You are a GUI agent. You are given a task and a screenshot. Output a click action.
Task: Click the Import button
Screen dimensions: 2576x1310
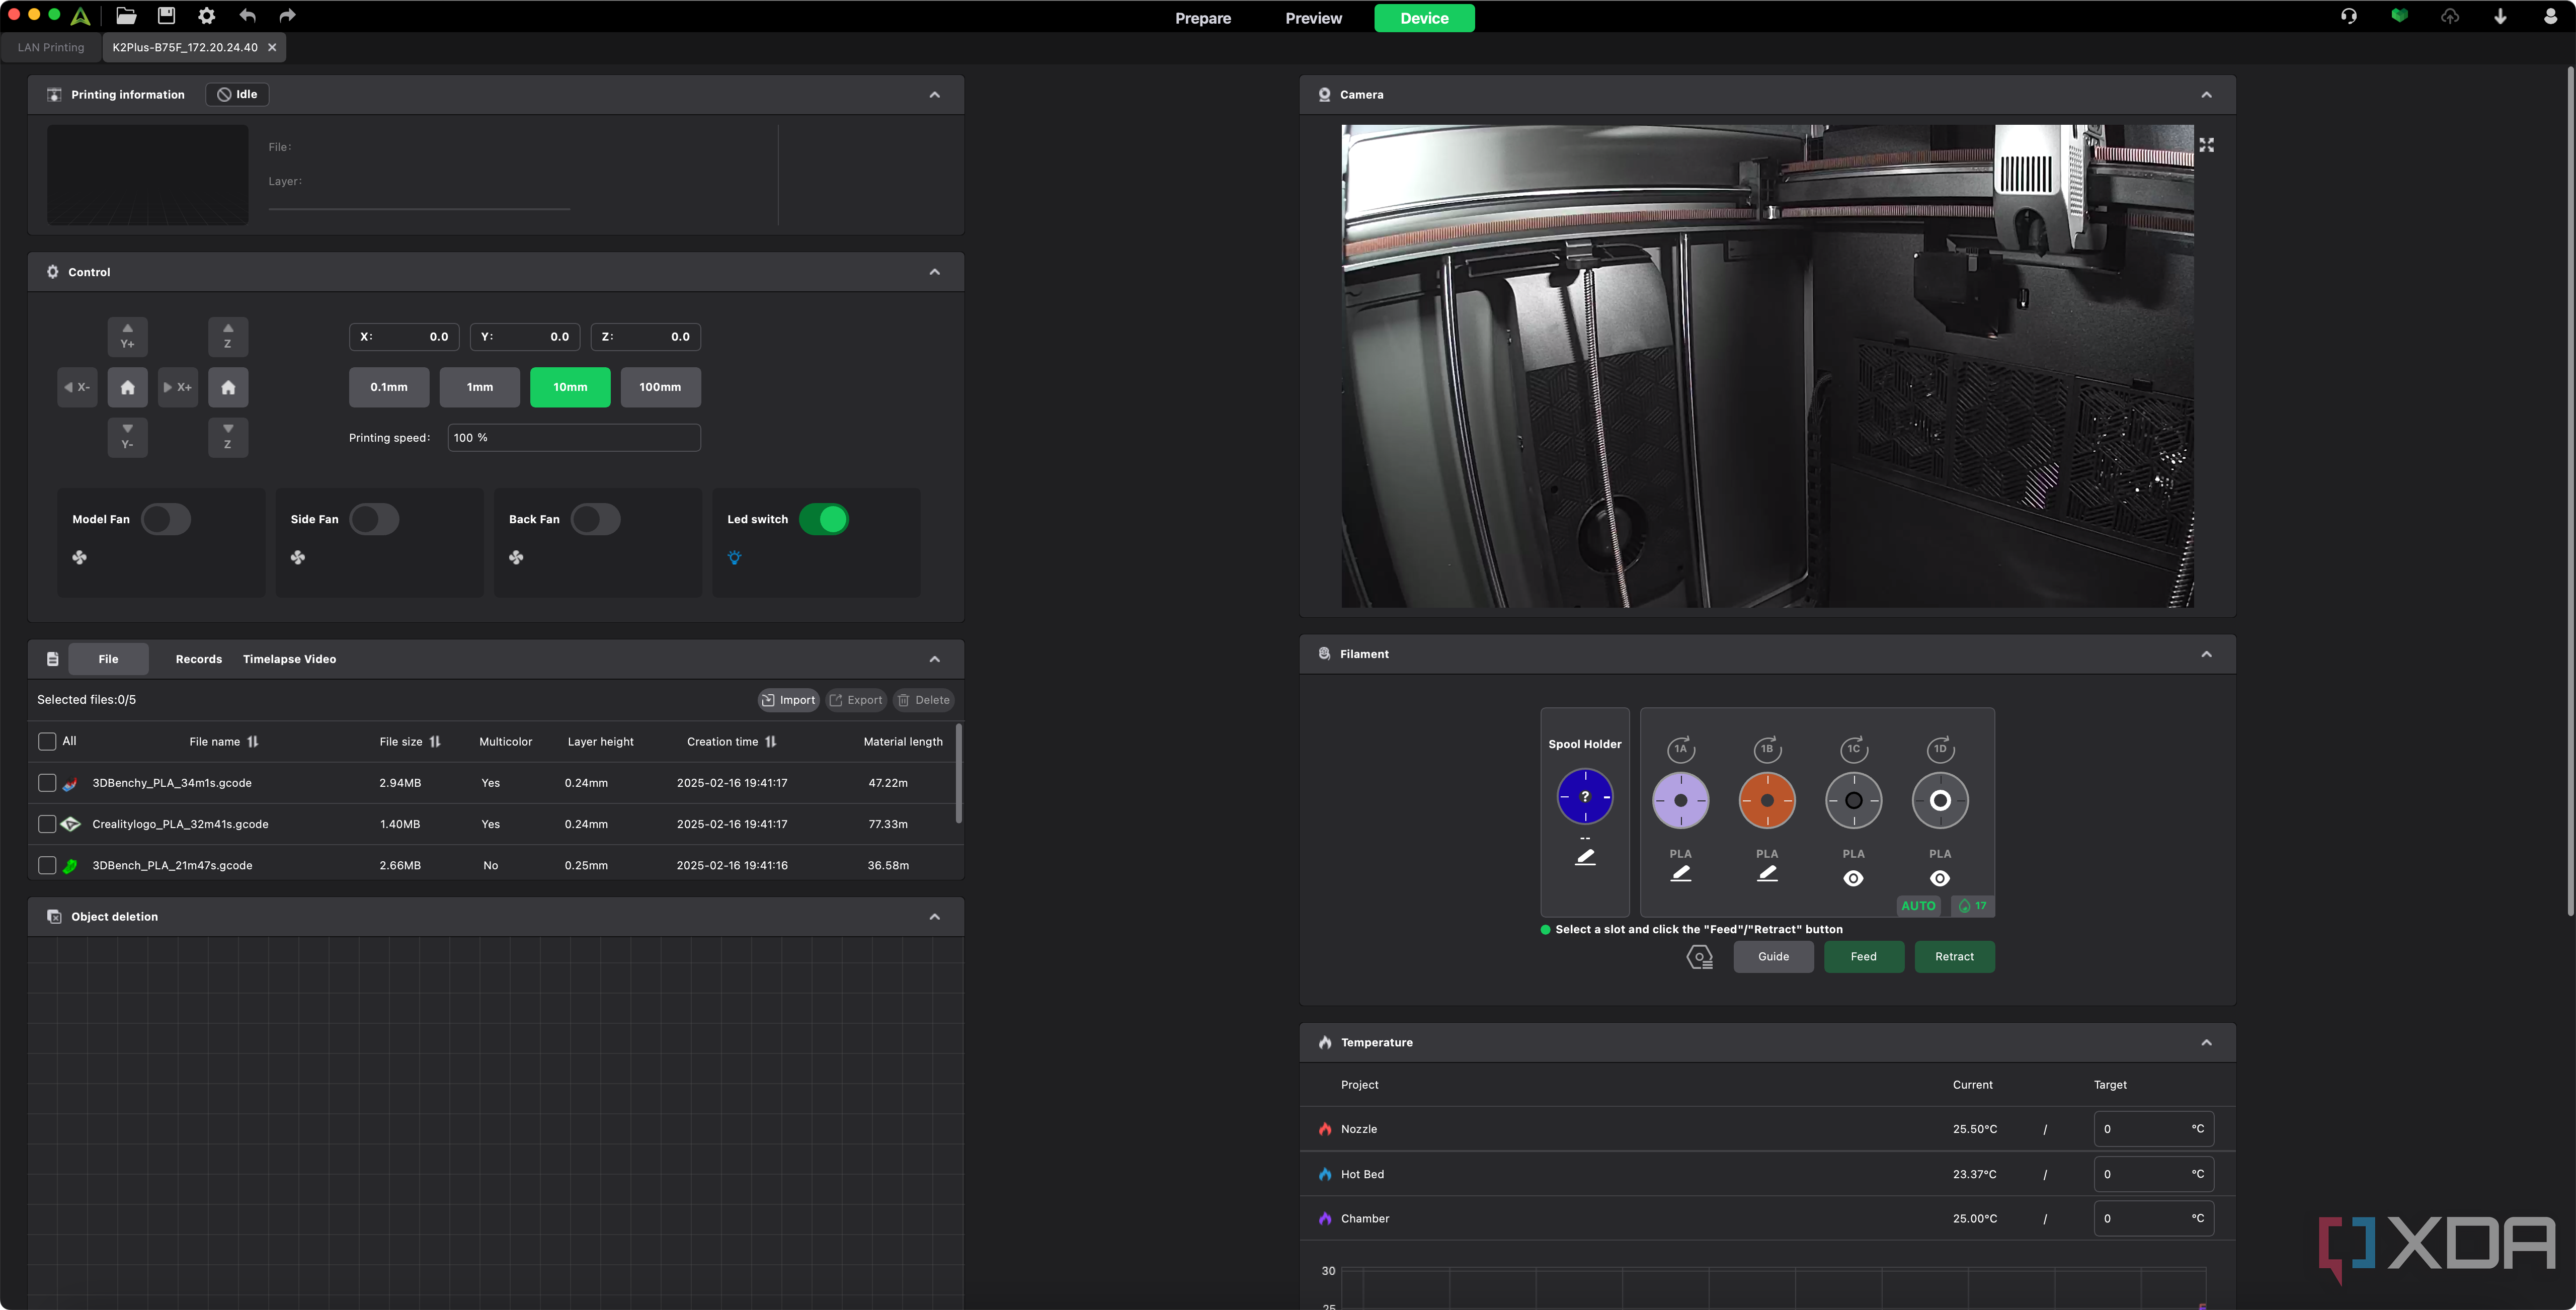tap(789, 700)
